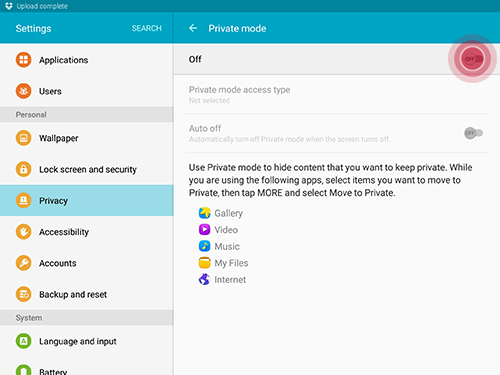The width and height of the screenshot is (500, 375).
Task: Tap the Wallpaper icon
Action: coord(23,138)
